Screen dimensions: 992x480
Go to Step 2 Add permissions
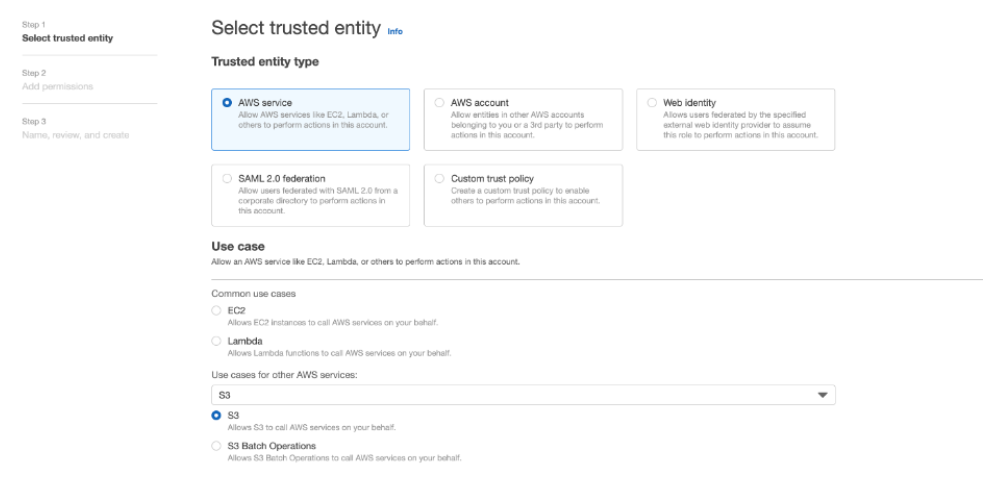click(57, 86)
